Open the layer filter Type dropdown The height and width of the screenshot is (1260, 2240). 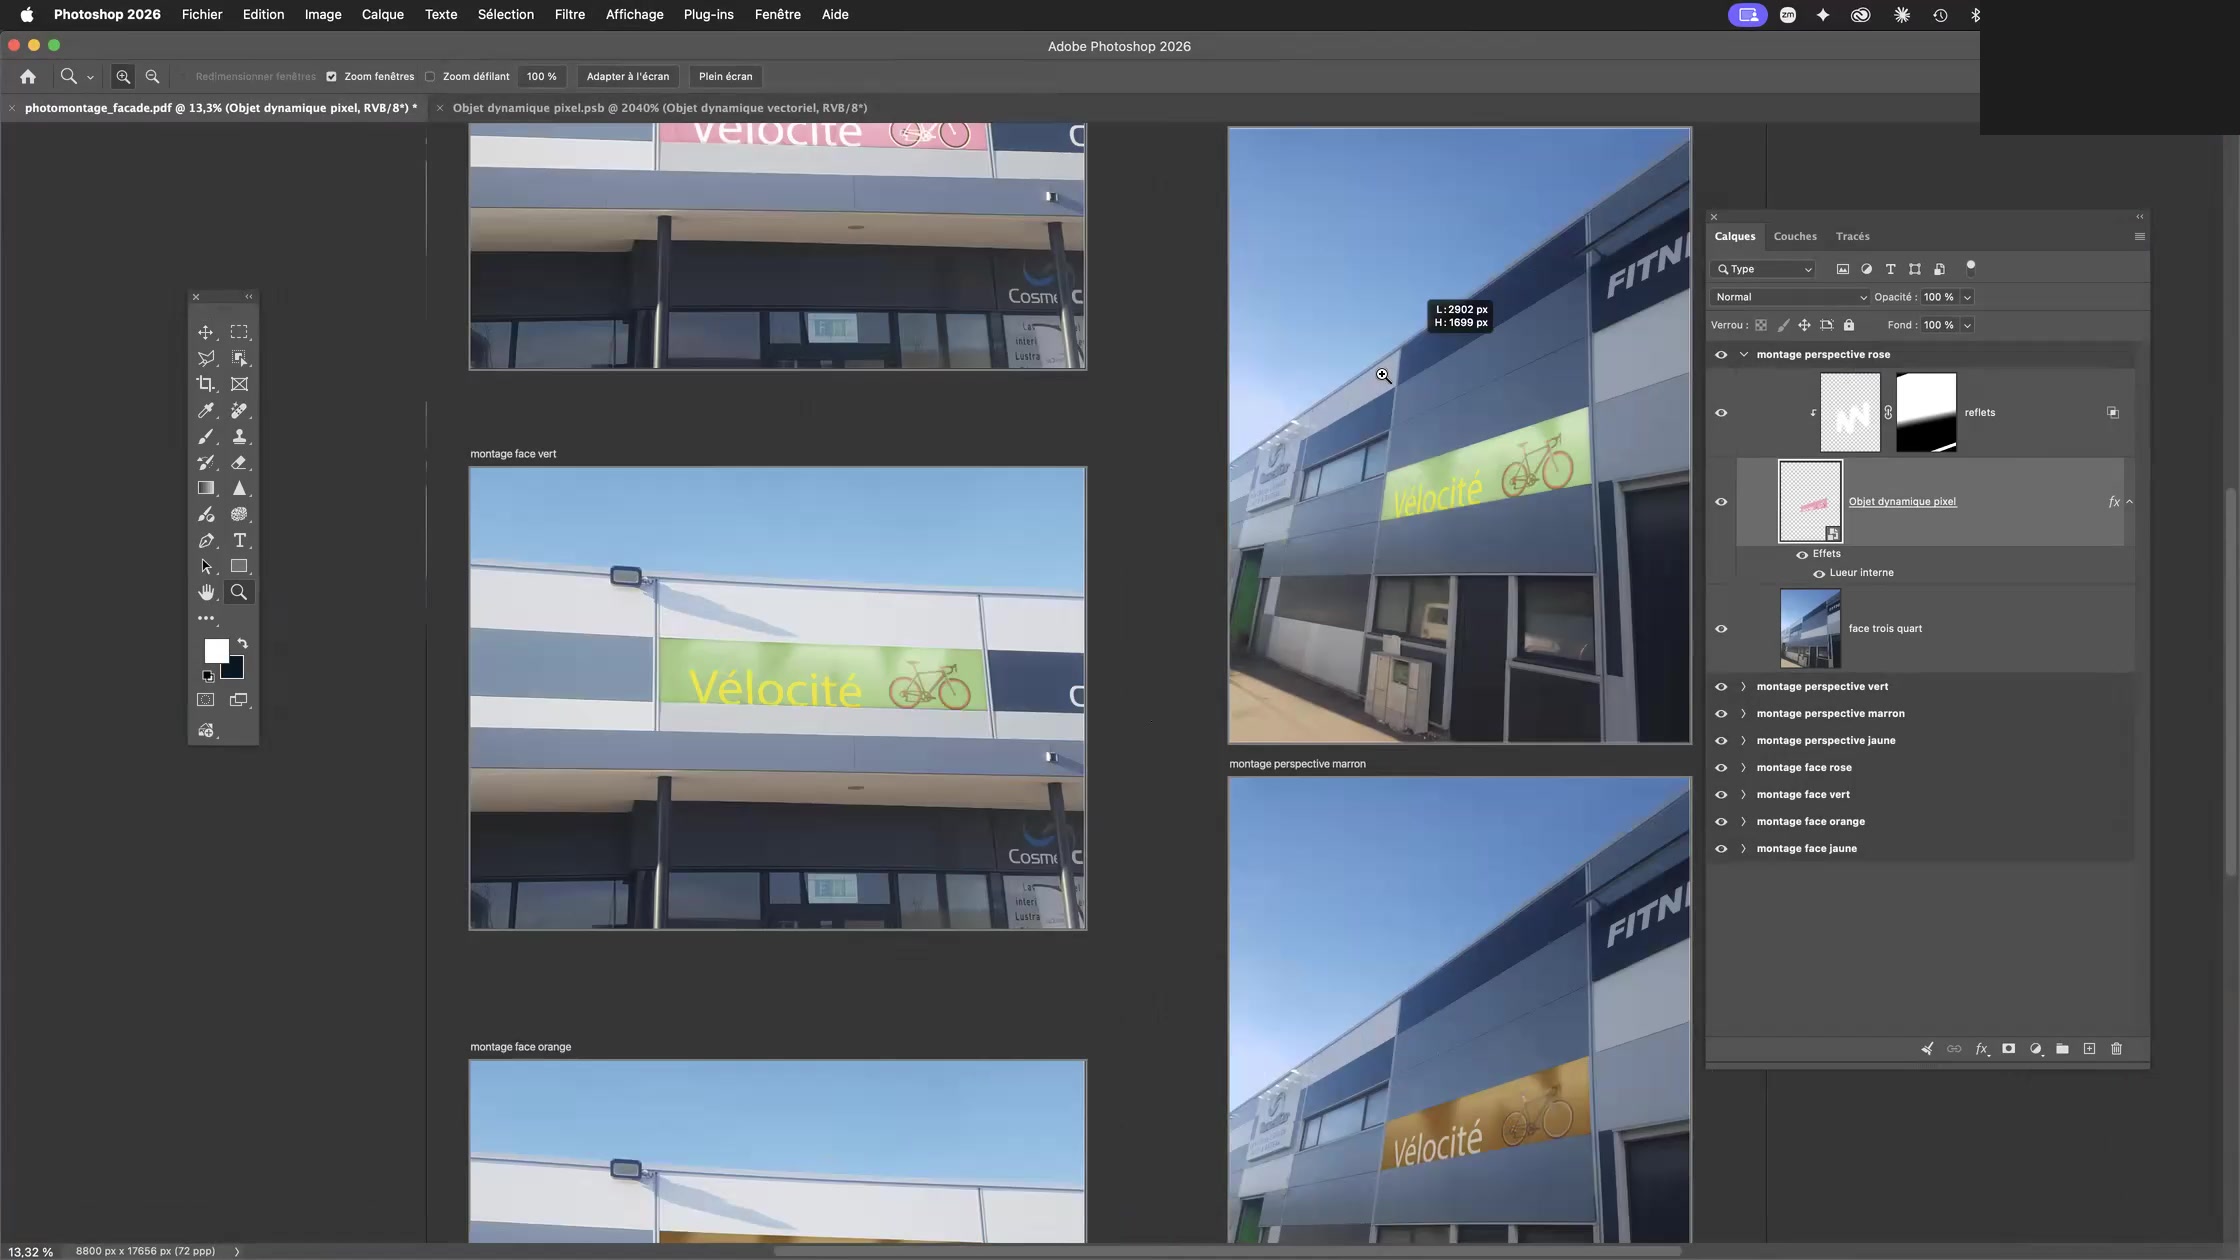(x=1765, y=269)
